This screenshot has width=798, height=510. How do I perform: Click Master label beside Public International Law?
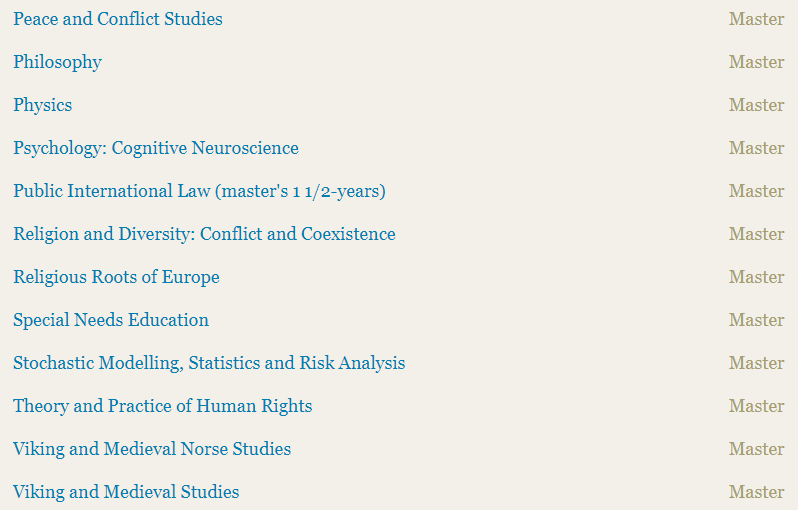(x=756, y=191)
